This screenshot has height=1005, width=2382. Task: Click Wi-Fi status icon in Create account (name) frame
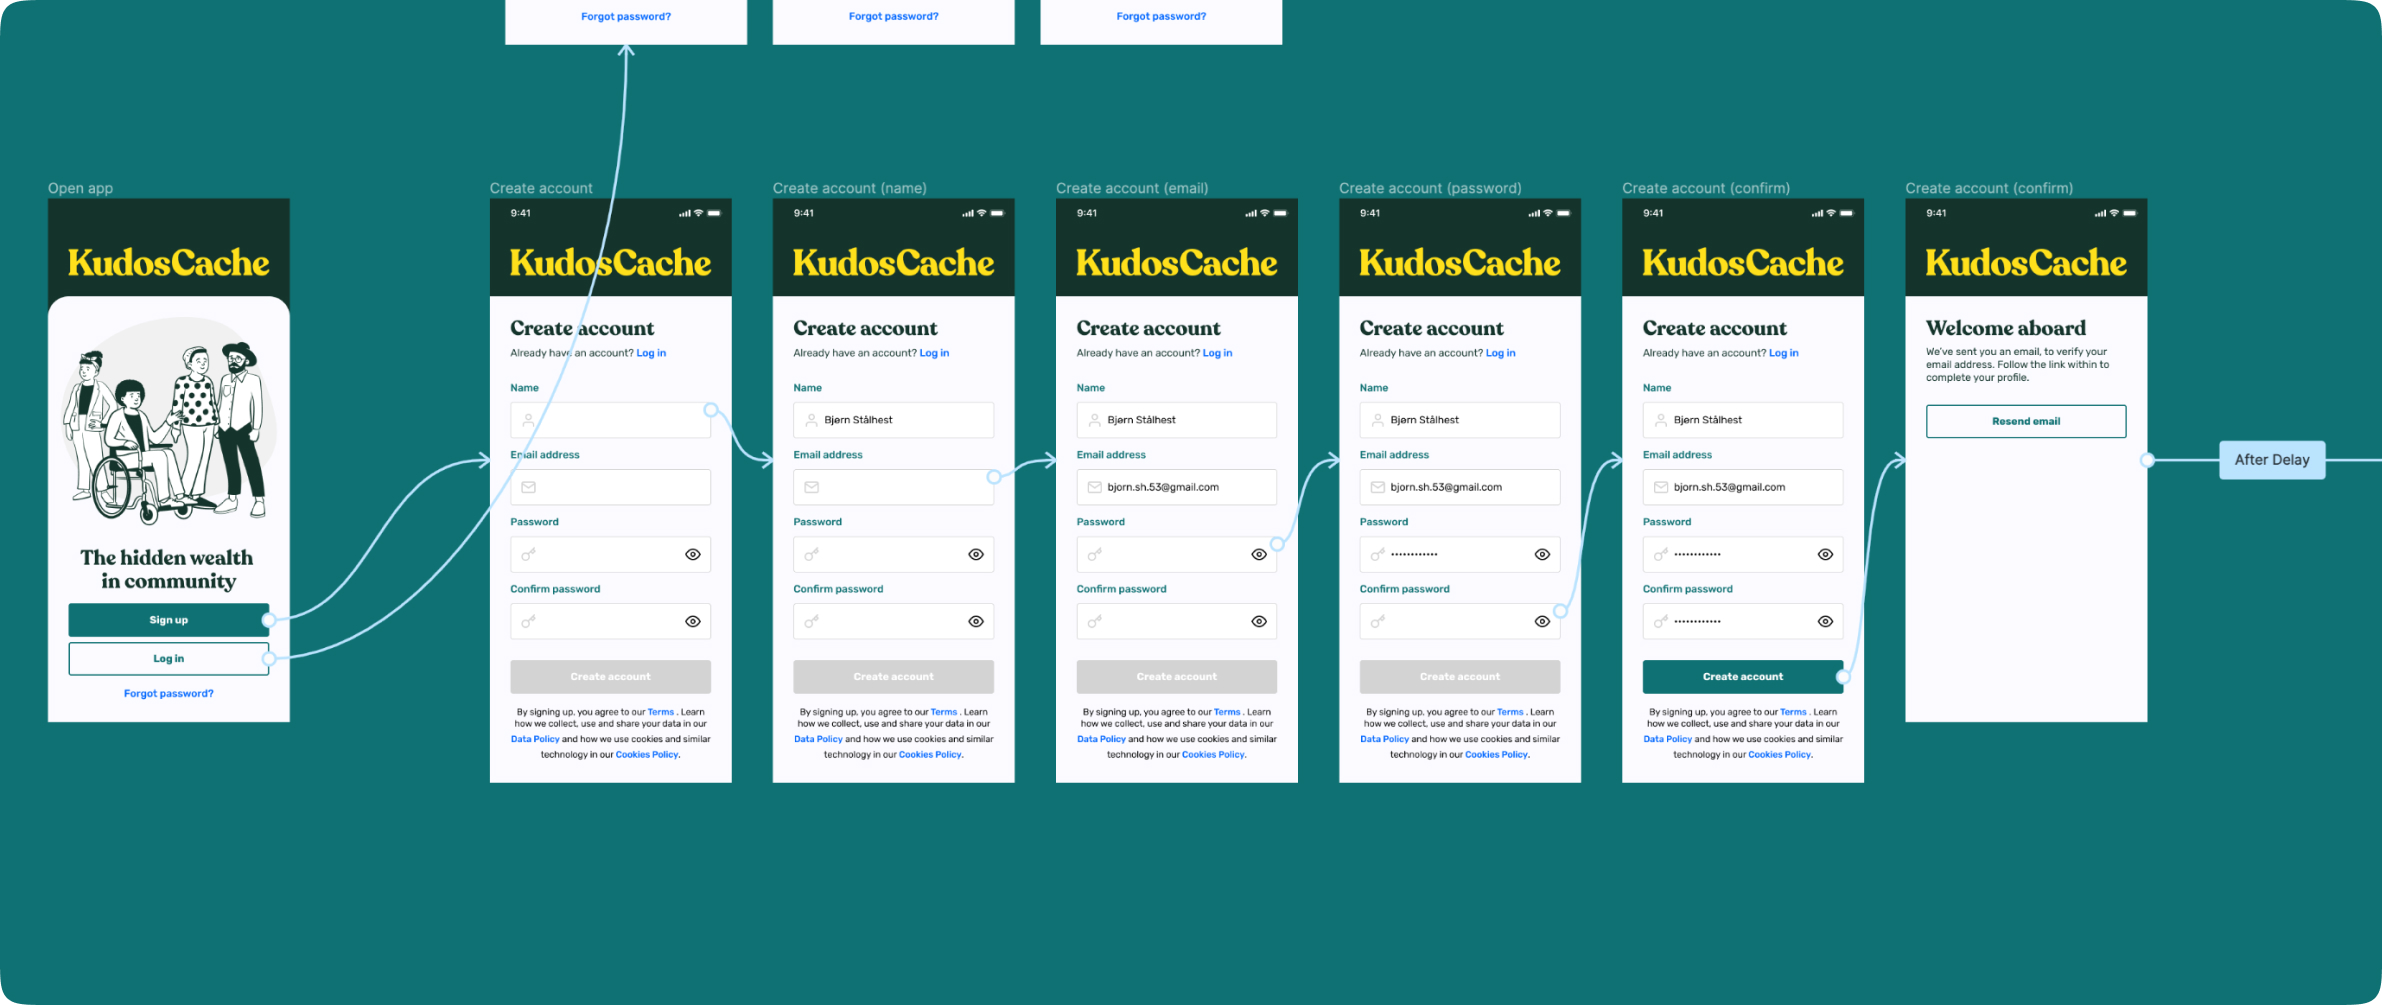click(x=981, y=213)
